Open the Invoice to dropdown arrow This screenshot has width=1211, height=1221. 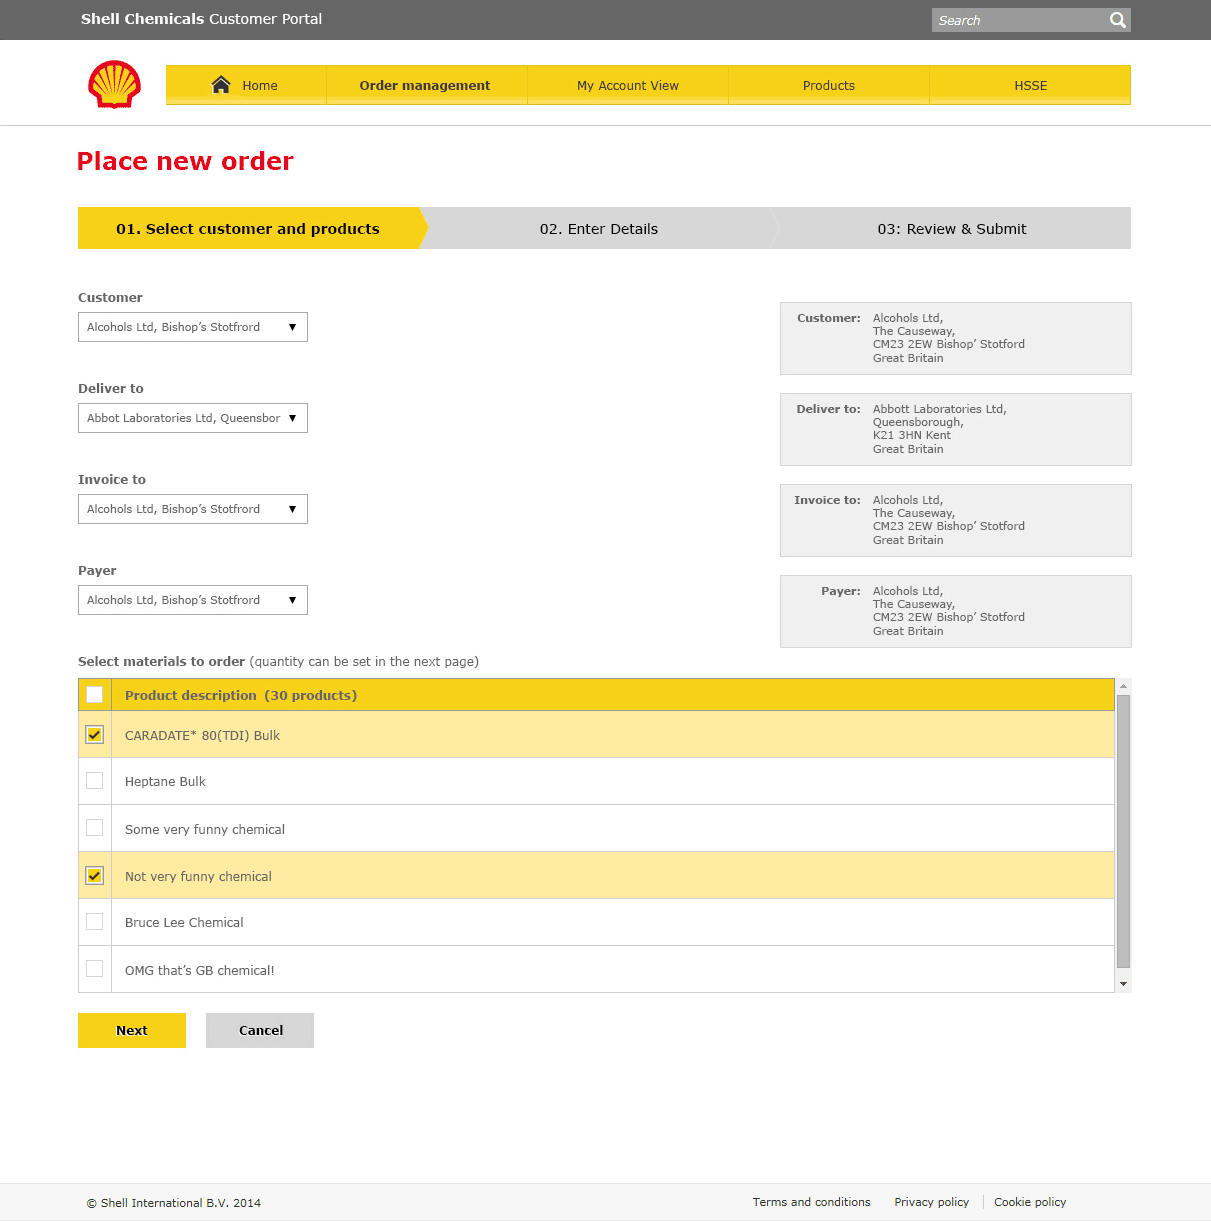292,509
